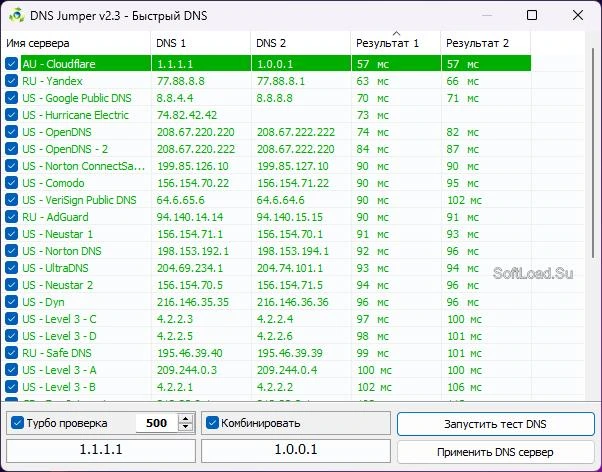602x472 pixels.
Task: Toggle the RU - Safe DNS checkbox
Action: (12, 353)
